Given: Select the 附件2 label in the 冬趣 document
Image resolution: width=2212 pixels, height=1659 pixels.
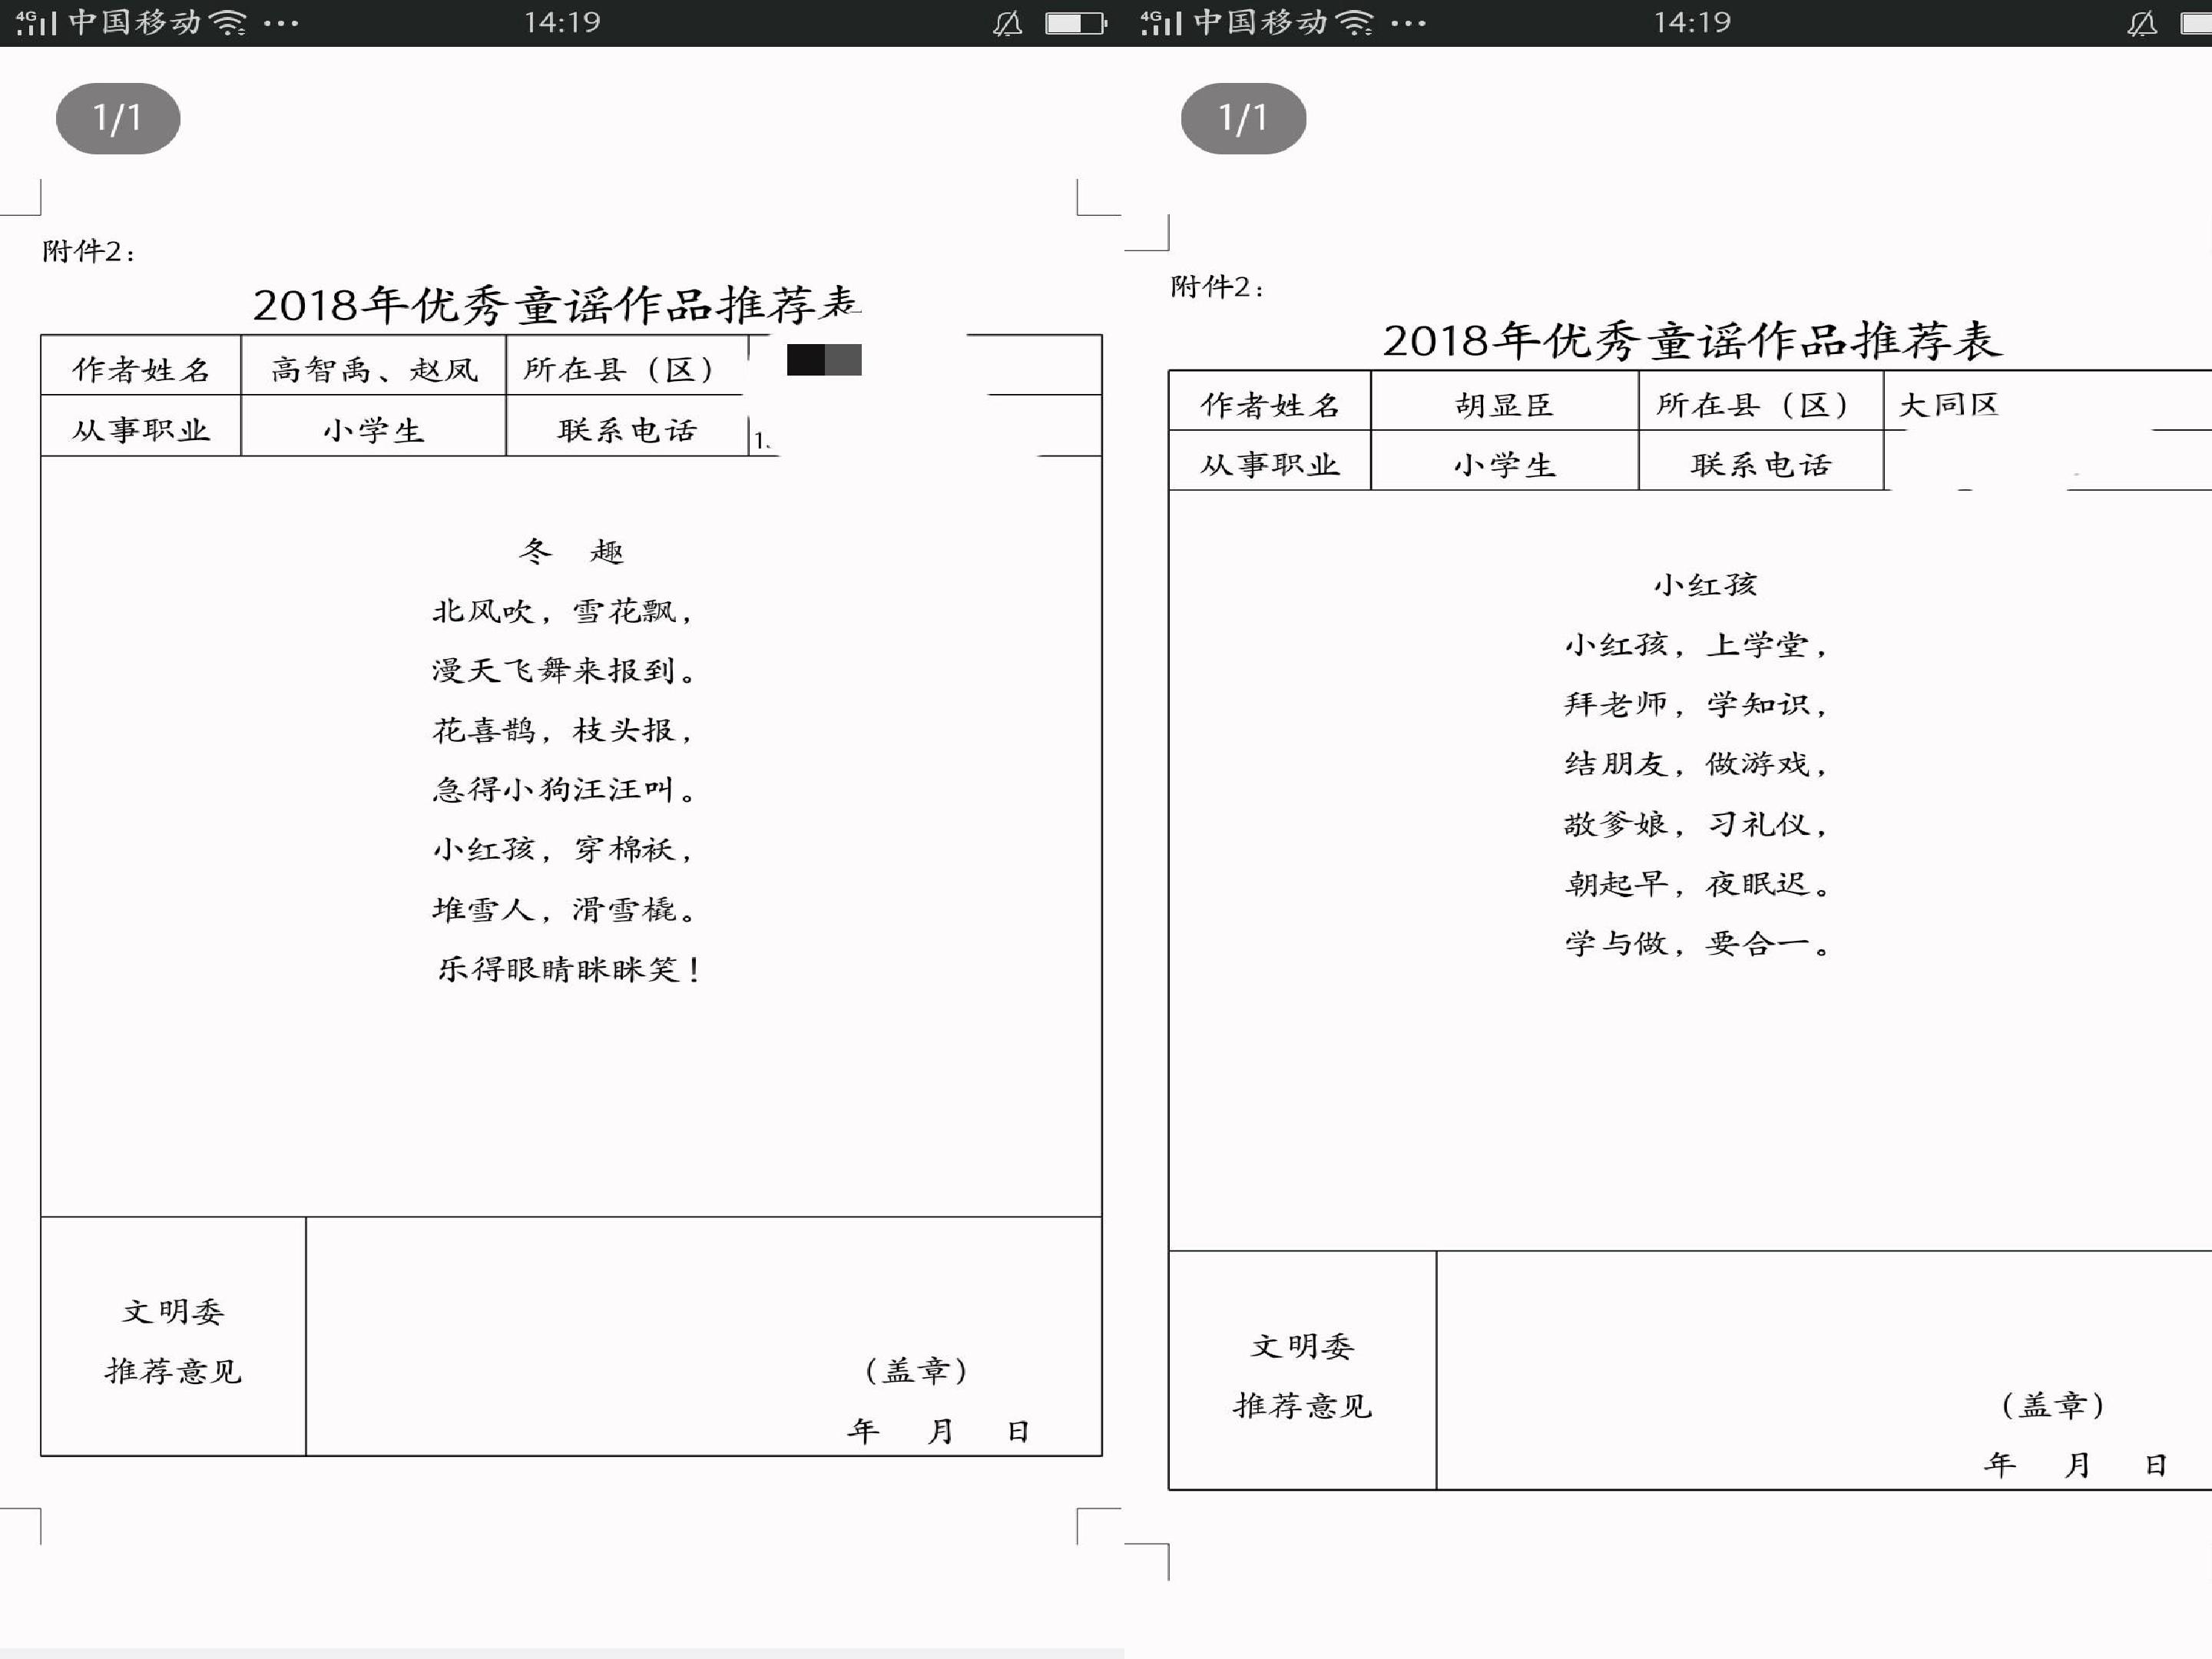Looking at the screenshot, I should point(88,251).
